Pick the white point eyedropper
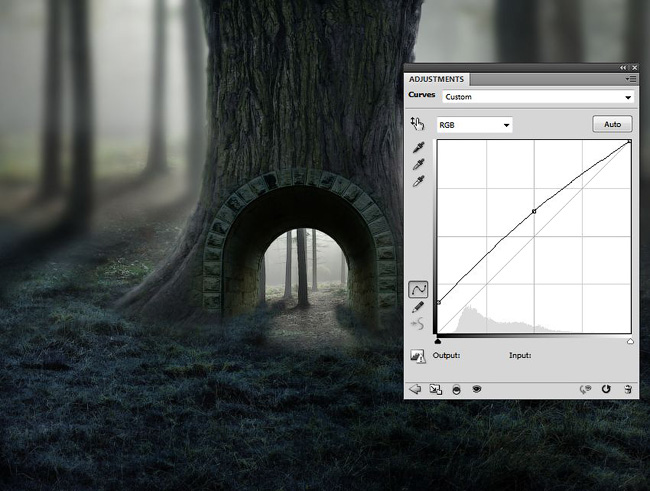 point(418,182)
